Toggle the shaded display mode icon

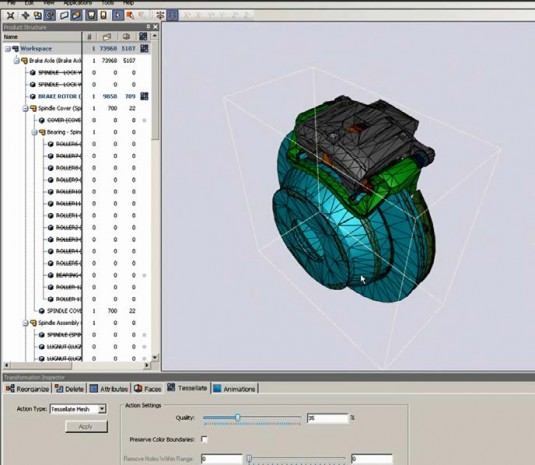[x=76, y=15]
